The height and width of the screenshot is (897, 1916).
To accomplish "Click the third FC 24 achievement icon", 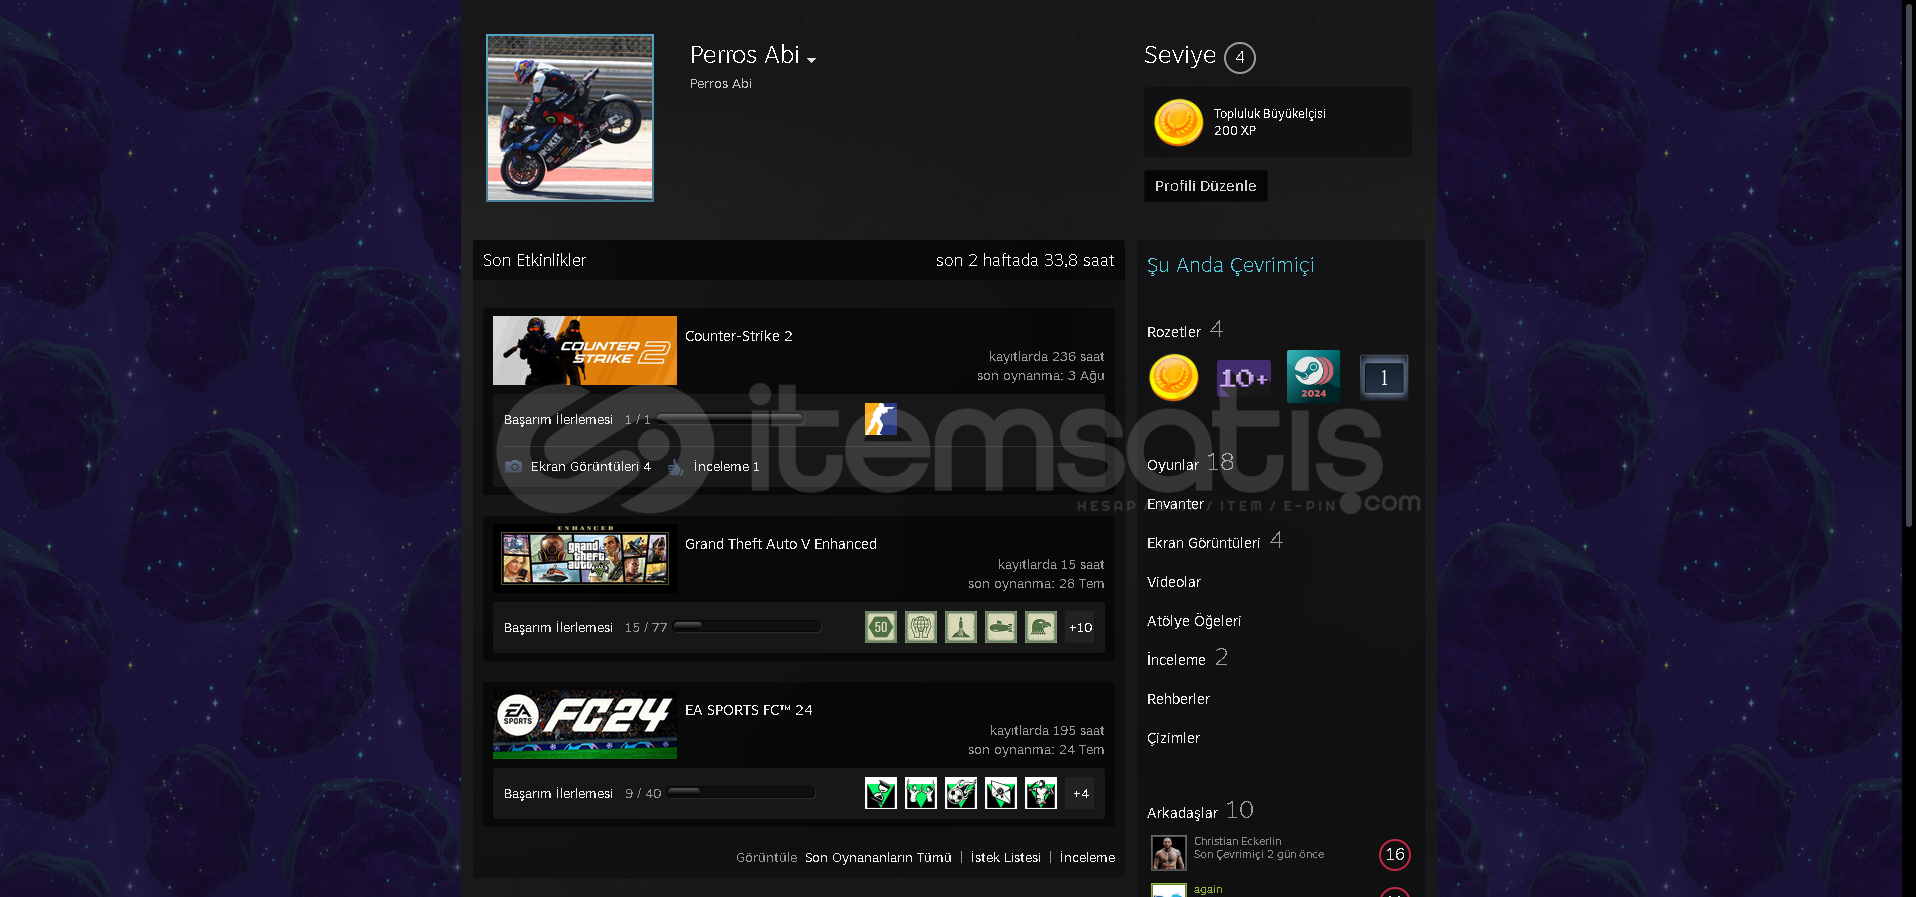I will coord(961,793).
